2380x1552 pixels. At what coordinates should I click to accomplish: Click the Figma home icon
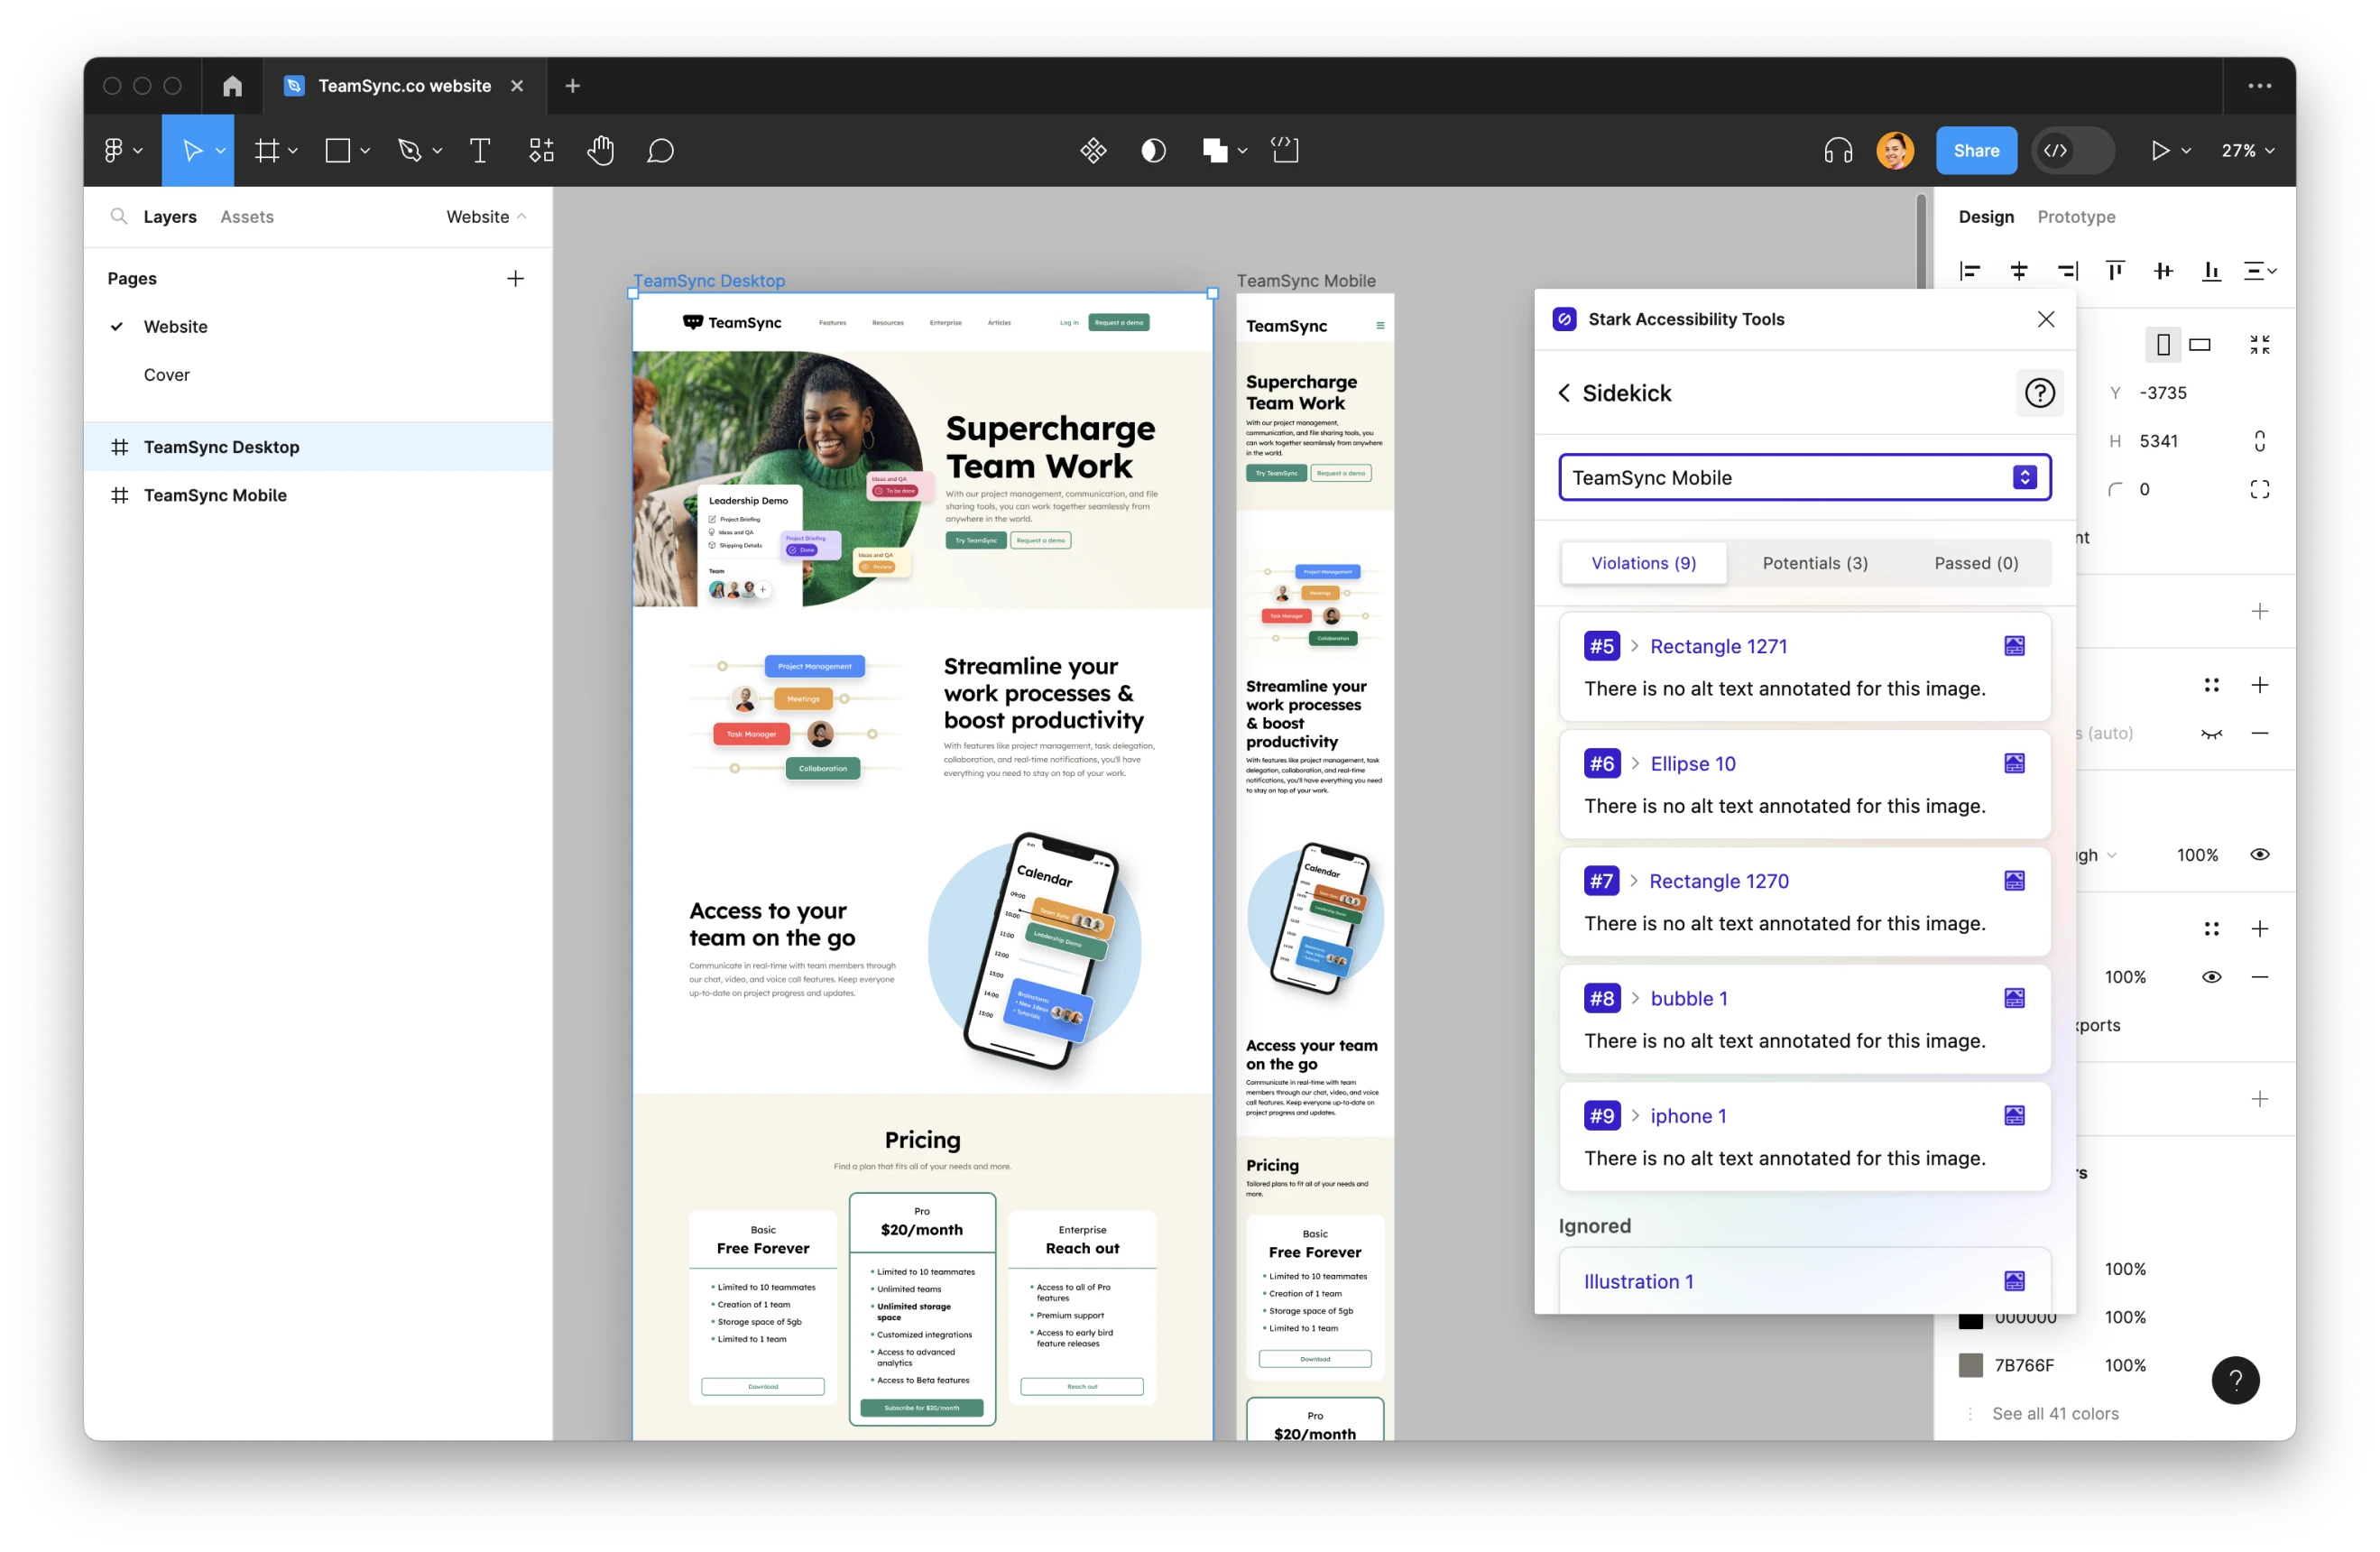(232, 86)
